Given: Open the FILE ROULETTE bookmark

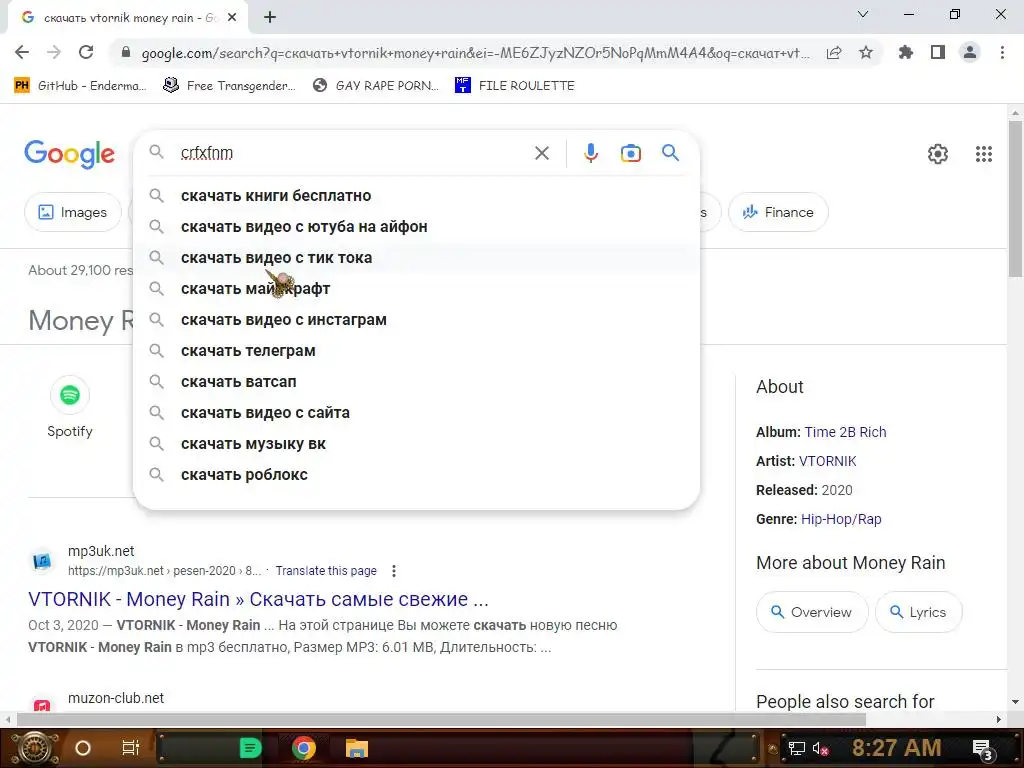Looking at the screenshot, I should 515,86.
